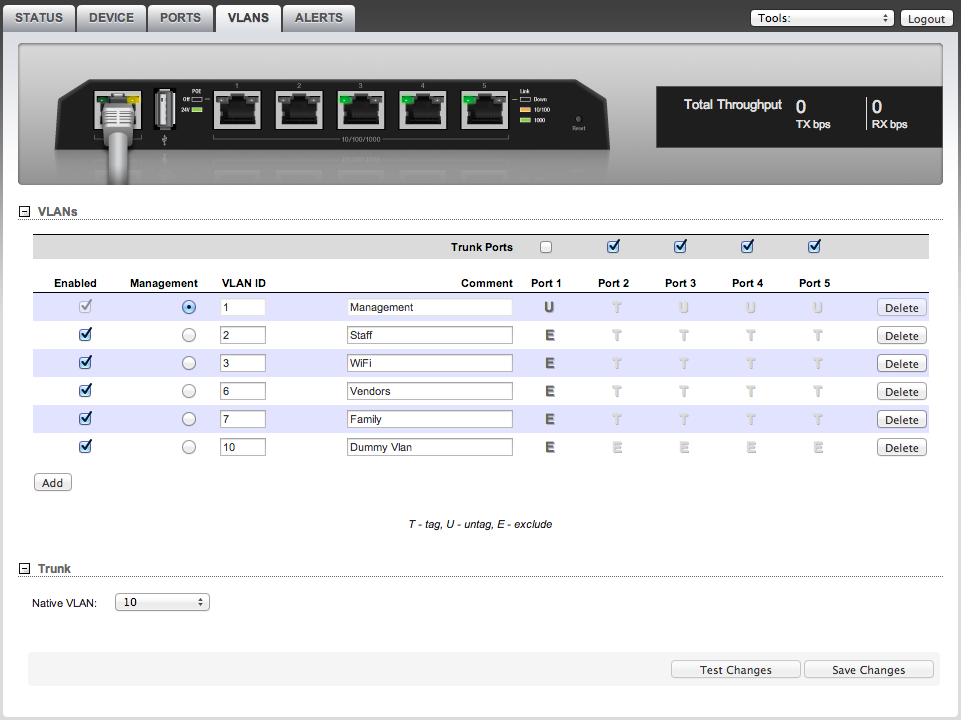Open the Tools dropdown menu
Viewport: 961px width, 720px height.
click(821, 18)
